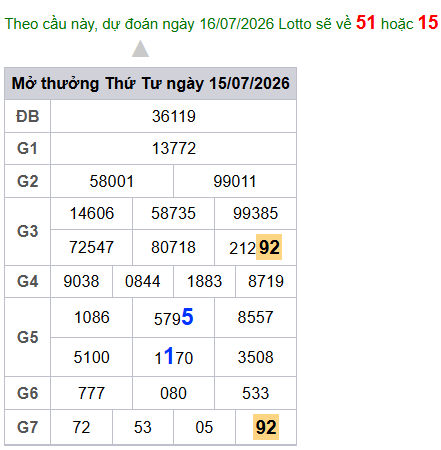The height and width of the screenshot is (450, 441).
Task: Click the table header dated 15/07/2026
Action: (150, 83)
